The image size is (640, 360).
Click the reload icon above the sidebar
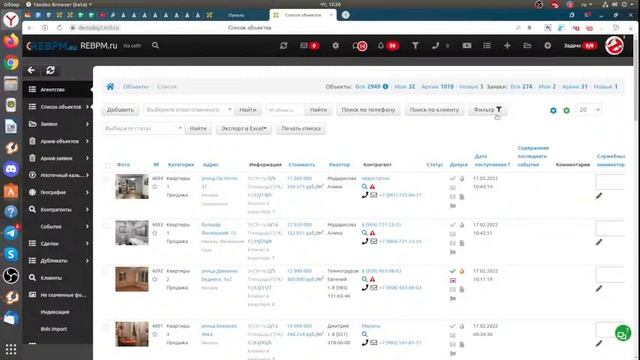(50, 70)
